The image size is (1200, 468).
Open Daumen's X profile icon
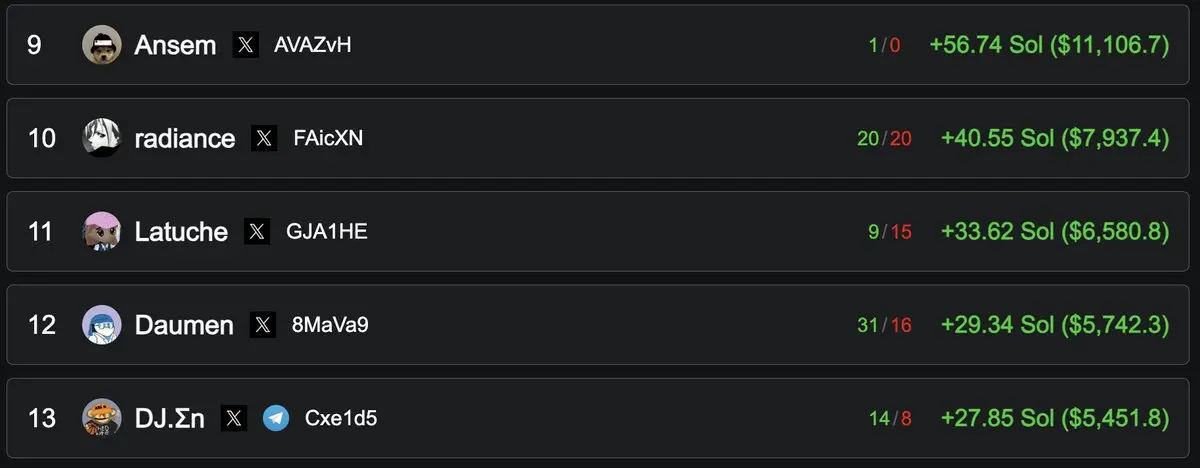tap(262, 325)
